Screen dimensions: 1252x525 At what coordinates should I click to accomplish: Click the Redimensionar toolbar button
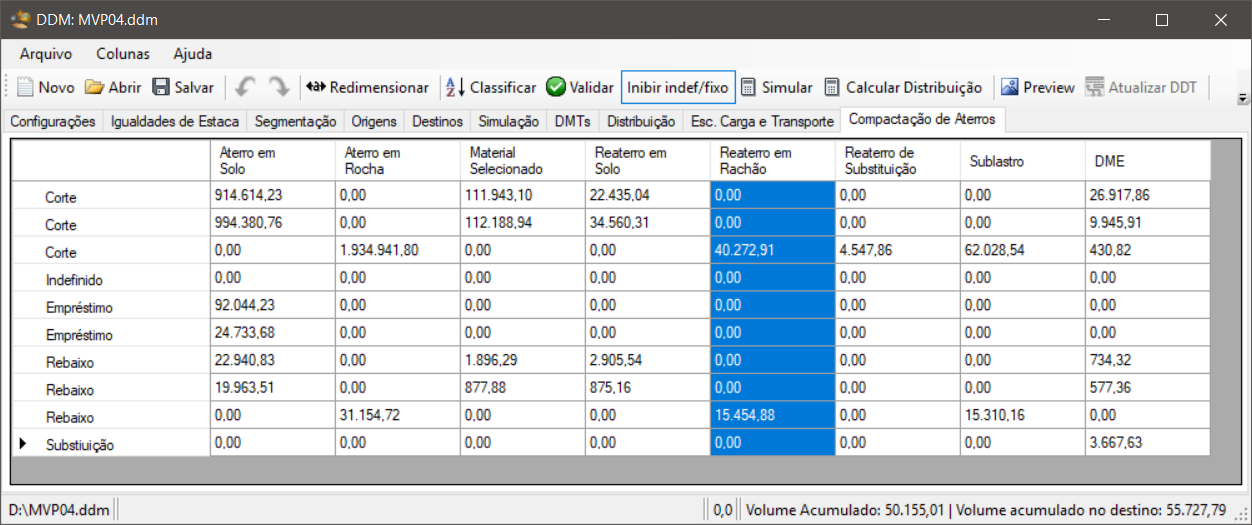pyautogui.click(x=367, y=87)
